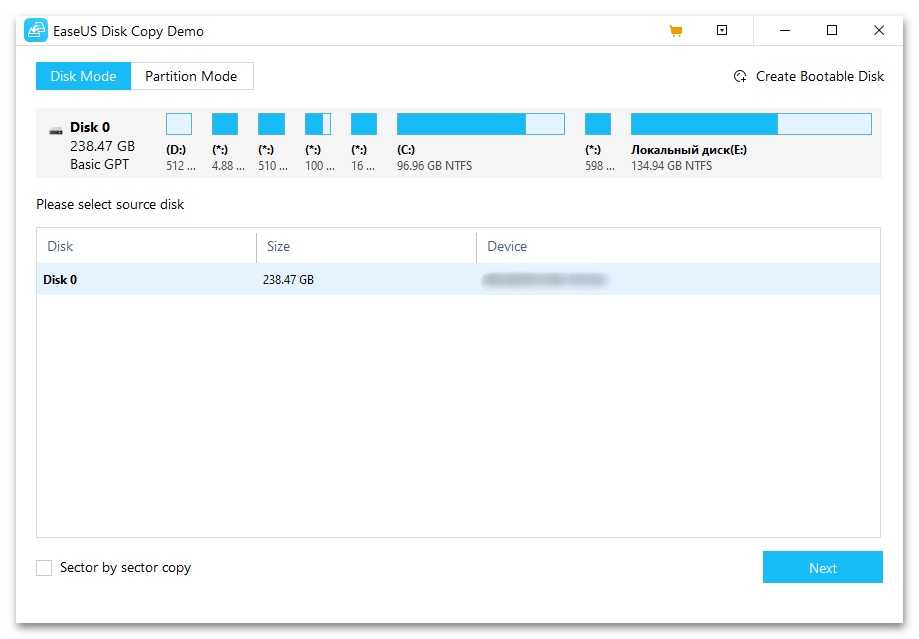Click the Next button
Image resolution: width=919 pixels, height=639 pixels.
click(823, 567)
